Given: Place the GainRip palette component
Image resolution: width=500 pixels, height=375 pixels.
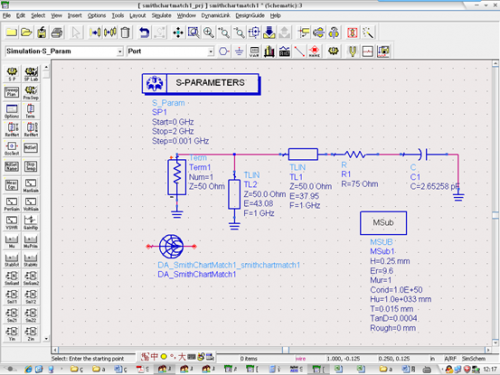Looking at the screenshot, I should coord(31,222).
